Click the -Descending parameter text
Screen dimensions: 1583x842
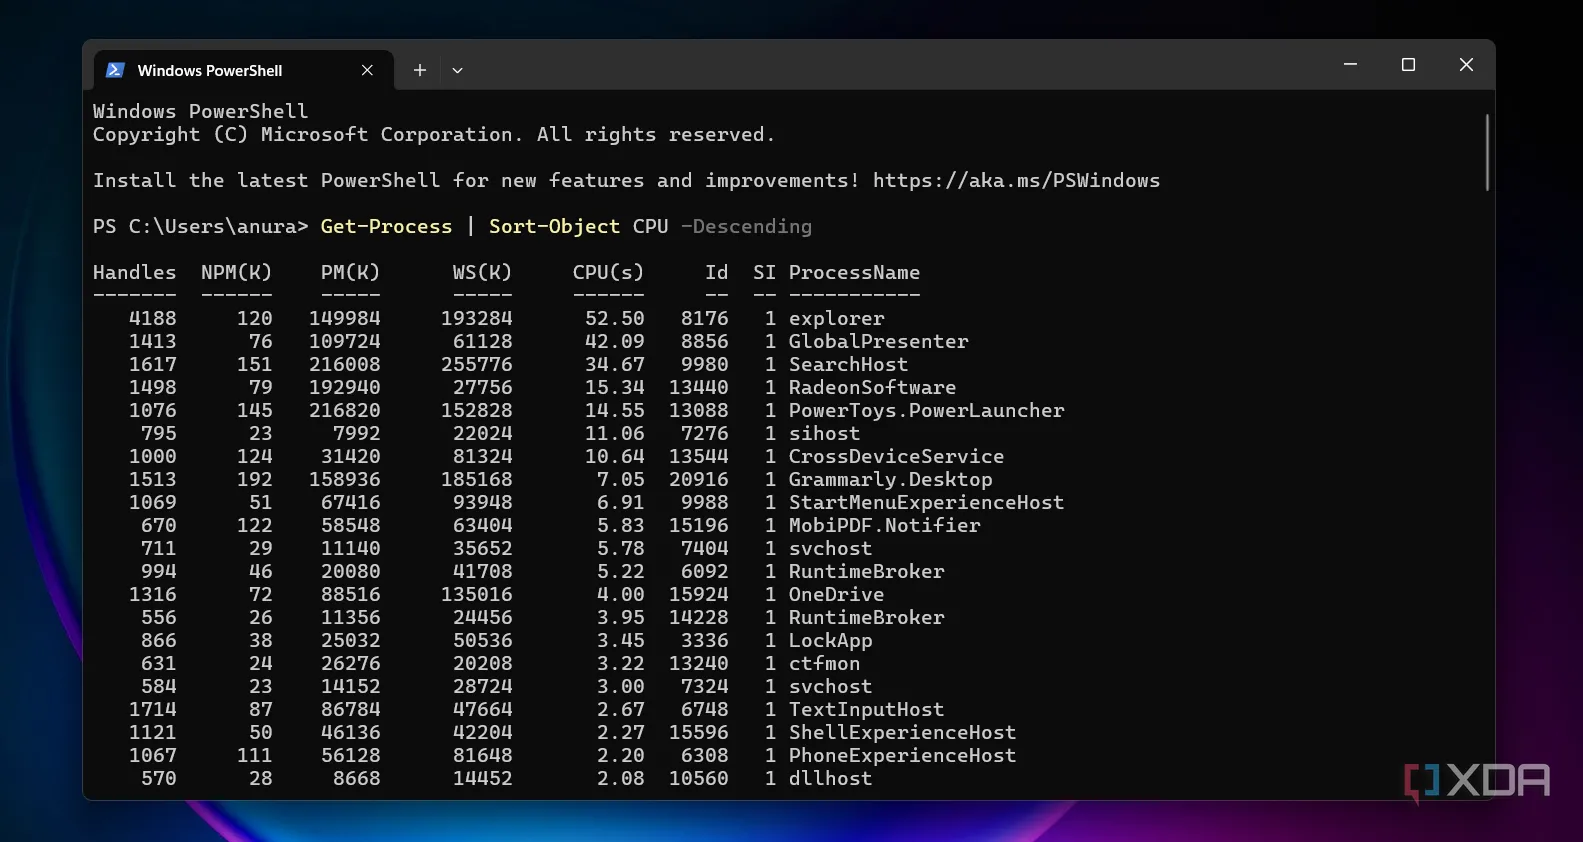[746, 227]
